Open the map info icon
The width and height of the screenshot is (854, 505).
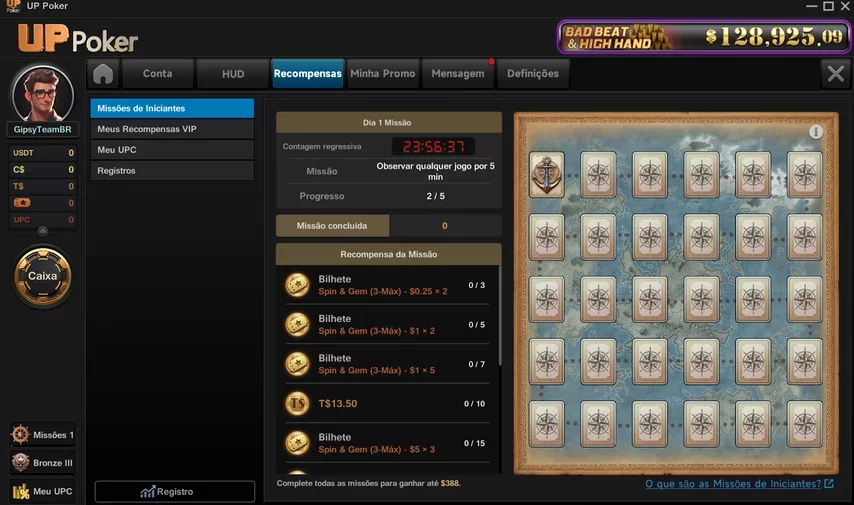[815, 132]
